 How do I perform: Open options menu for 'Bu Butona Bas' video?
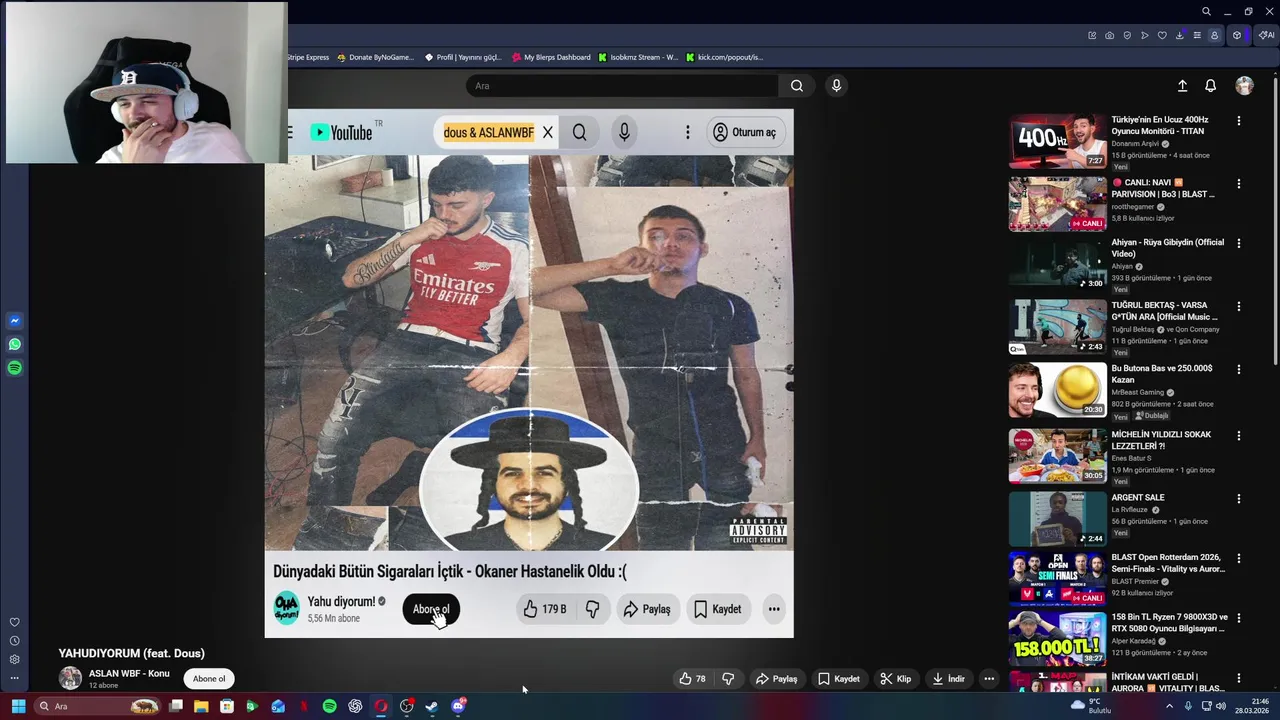tap(1238, 369)
